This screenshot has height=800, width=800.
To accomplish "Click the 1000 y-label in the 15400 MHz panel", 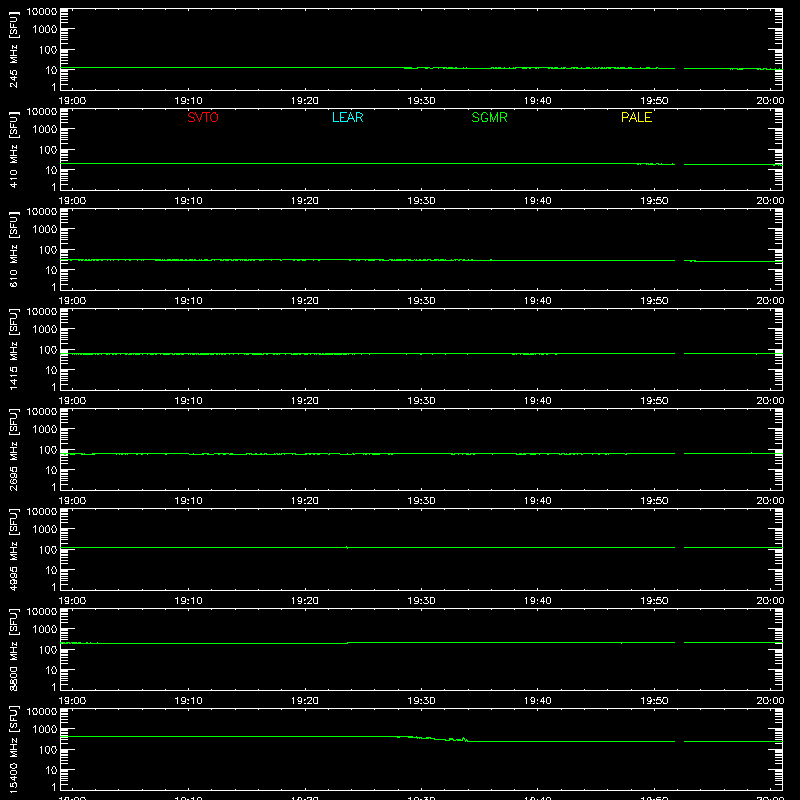I will [45, 730].
